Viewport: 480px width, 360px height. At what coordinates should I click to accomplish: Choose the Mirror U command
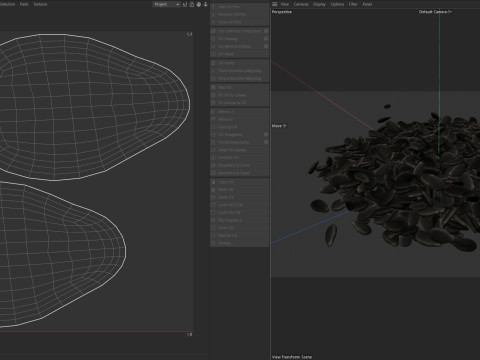pyautogui.click(x=240, y=112)
